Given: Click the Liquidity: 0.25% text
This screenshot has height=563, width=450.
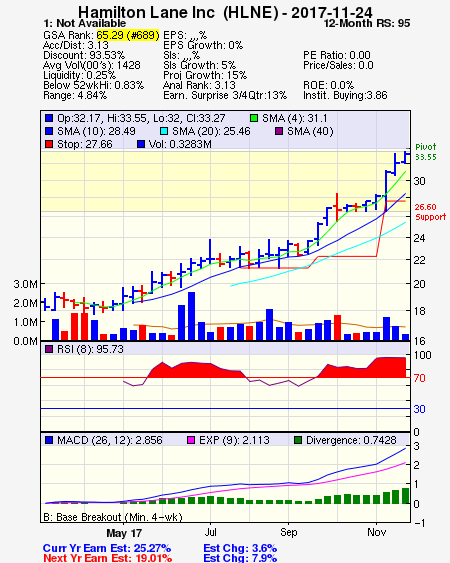Looking at the screenshot, I should pos(79,75).
